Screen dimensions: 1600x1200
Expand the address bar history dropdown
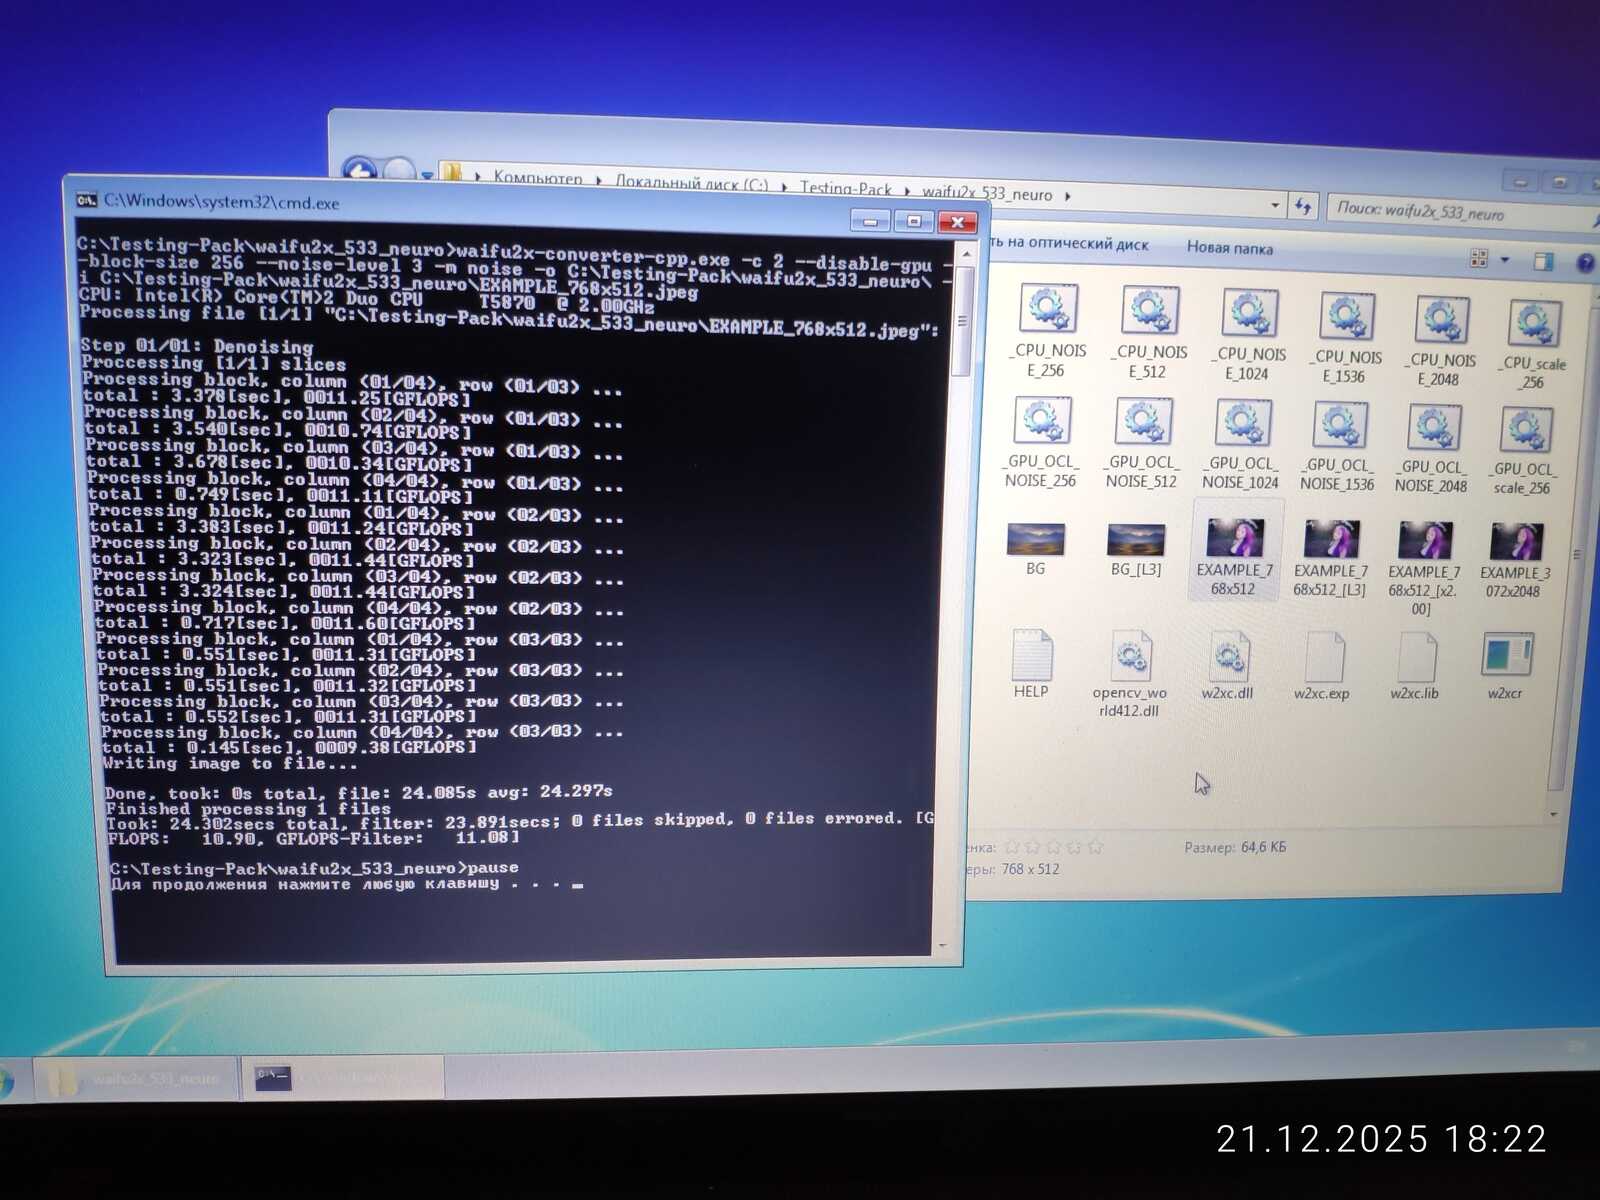tap(1275, 205)
